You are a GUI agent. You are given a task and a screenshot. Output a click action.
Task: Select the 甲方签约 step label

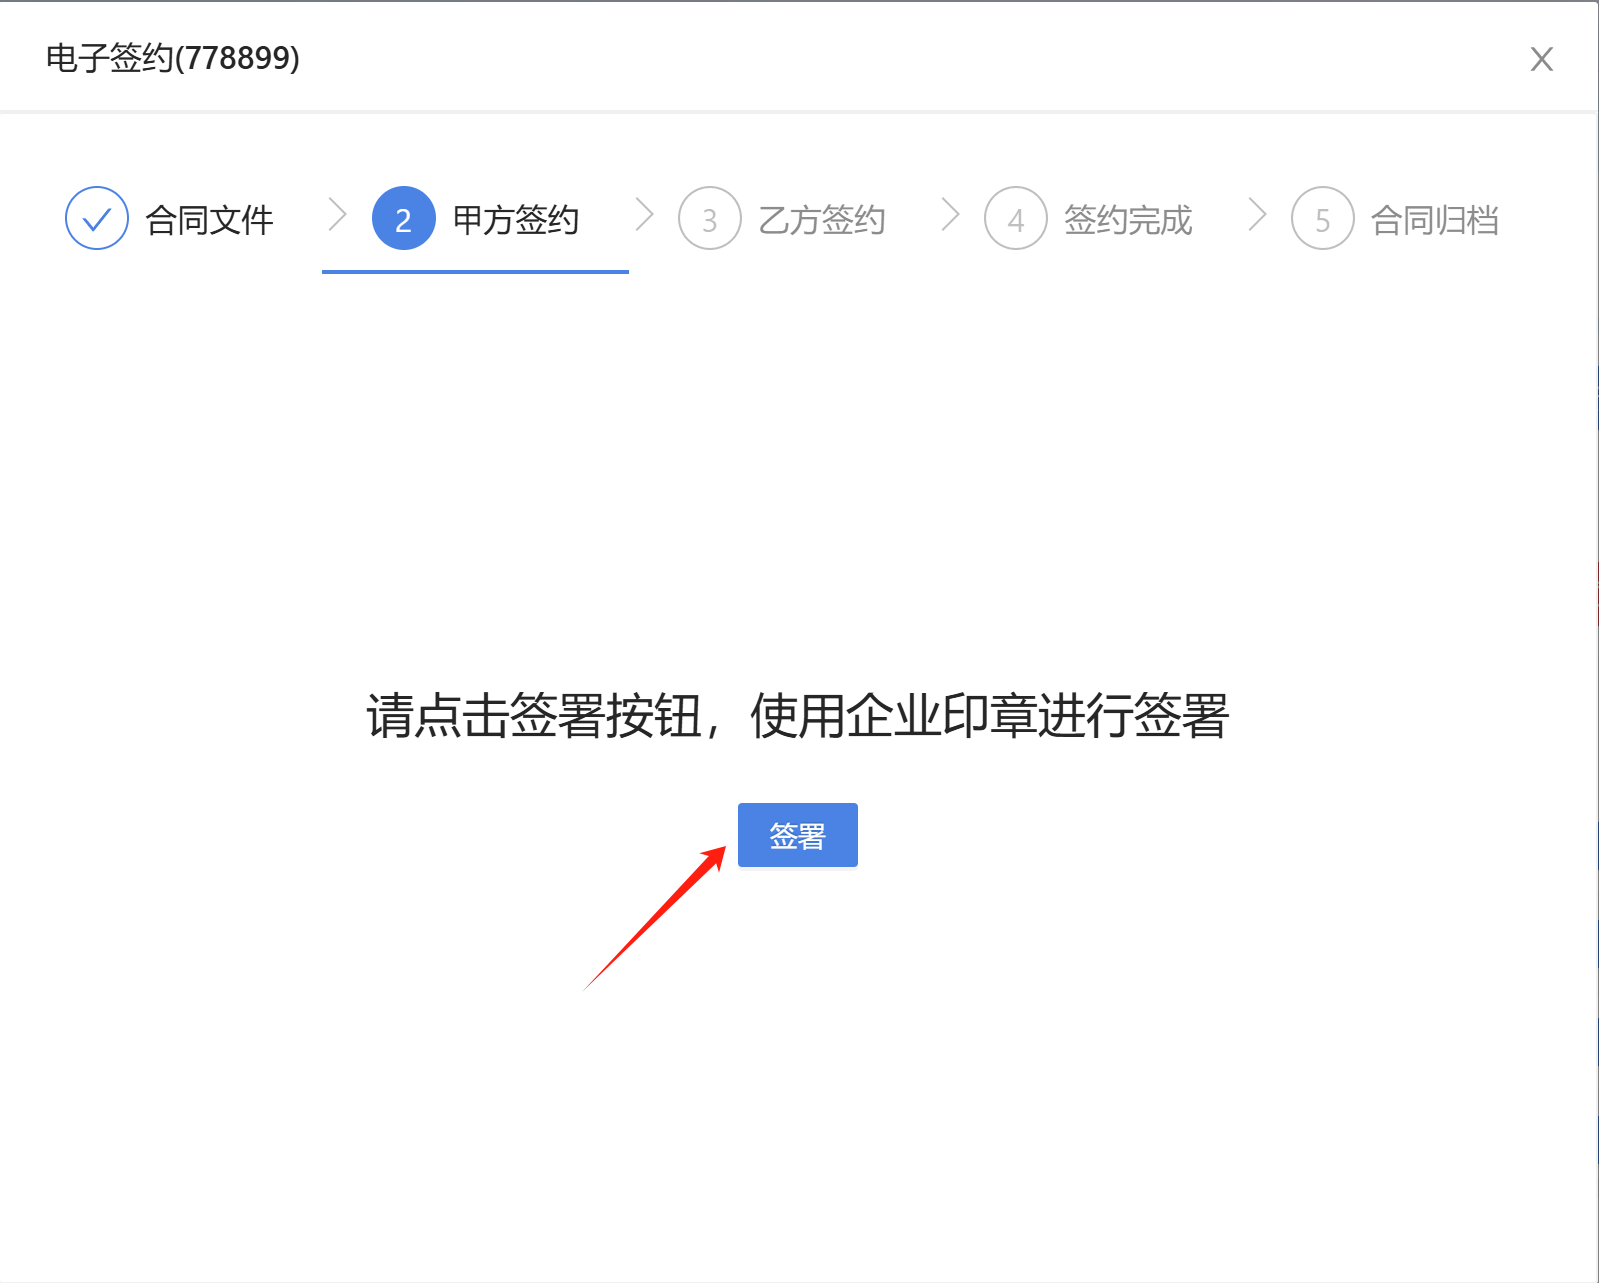click(516, 220)
